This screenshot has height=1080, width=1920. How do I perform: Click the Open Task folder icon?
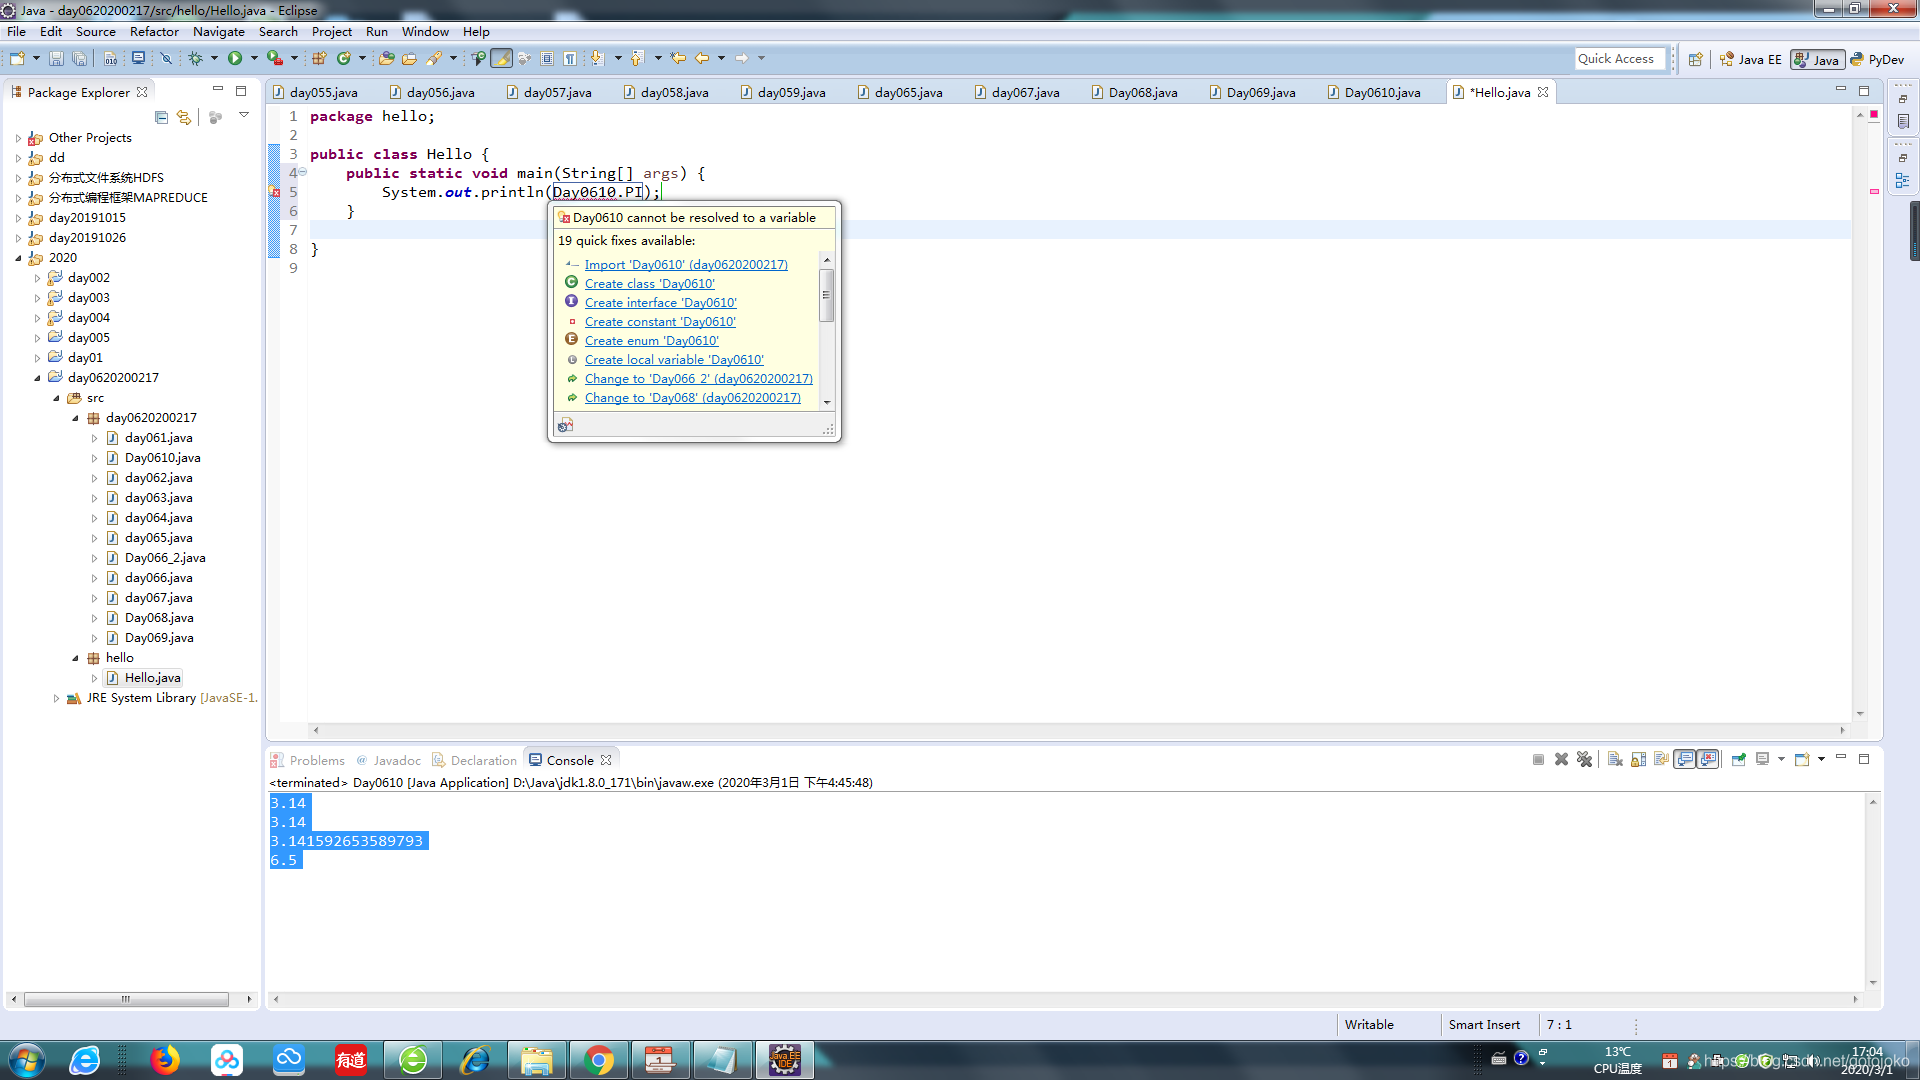point(409,59)
